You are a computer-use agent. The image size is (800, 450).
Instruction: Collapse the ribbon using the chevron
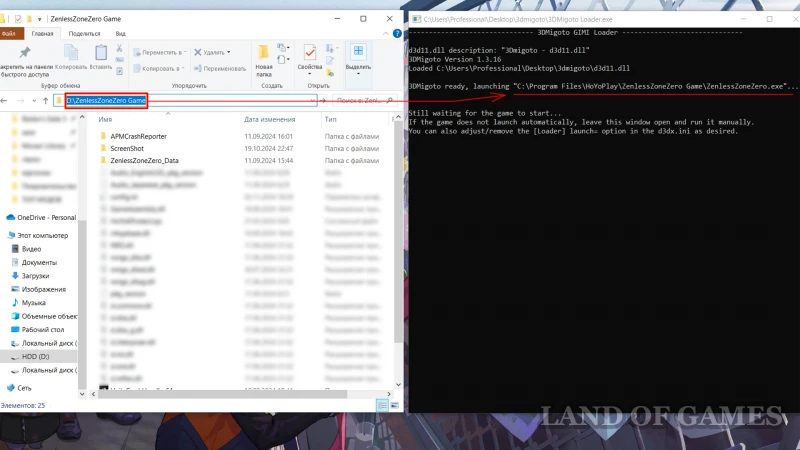(386, 34)
